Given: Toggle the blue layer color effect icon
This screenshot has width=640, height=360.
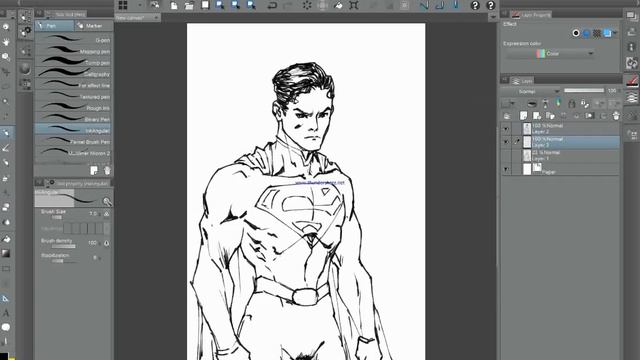Looking at the screenshot, I should point(607,33).
